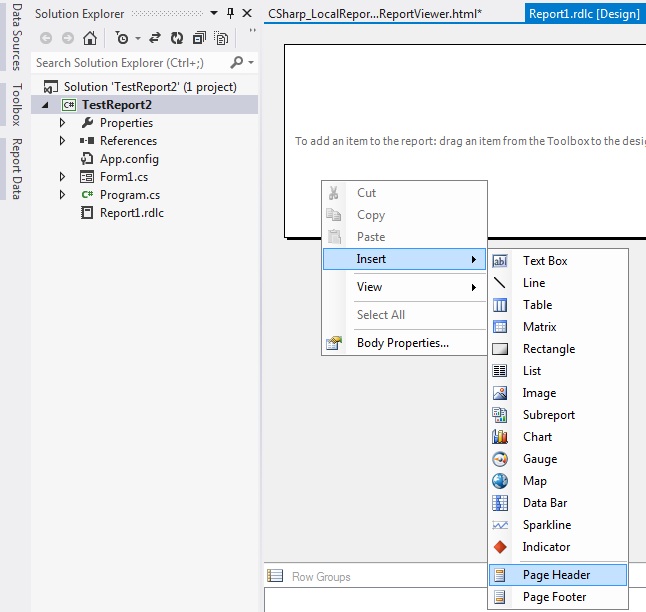Collapse the TestReport2 project node
646x612 pixels.
[45, 105]
